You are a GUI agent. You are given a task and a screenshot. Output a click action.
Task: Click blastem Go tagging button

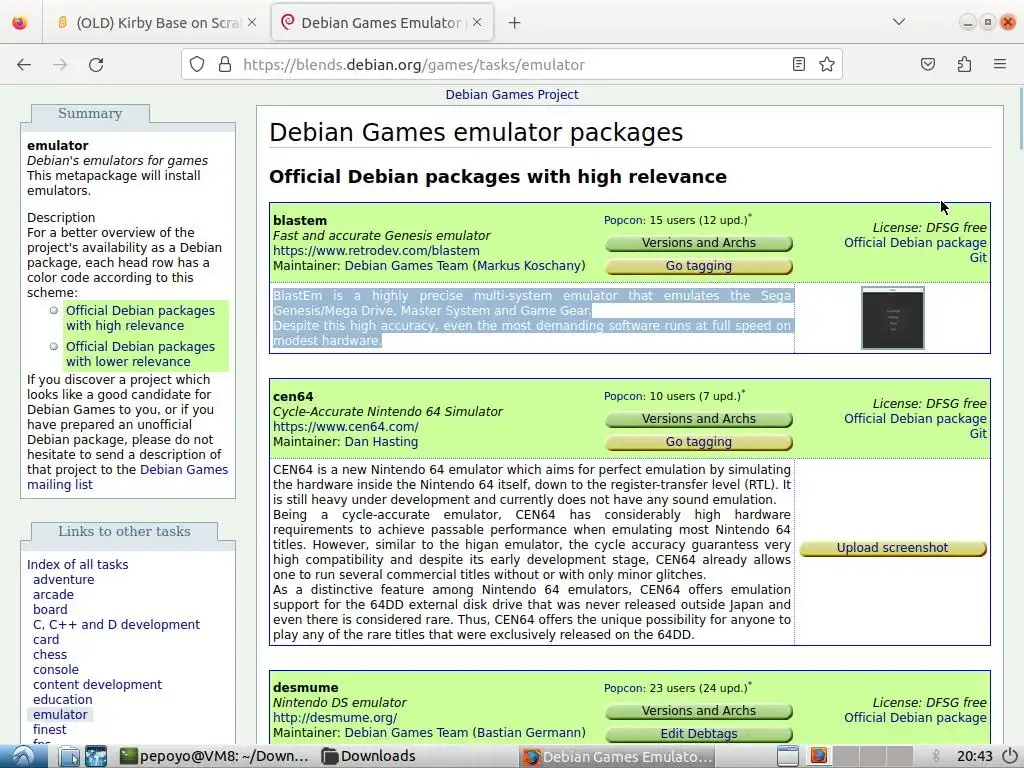click(699, 266)
